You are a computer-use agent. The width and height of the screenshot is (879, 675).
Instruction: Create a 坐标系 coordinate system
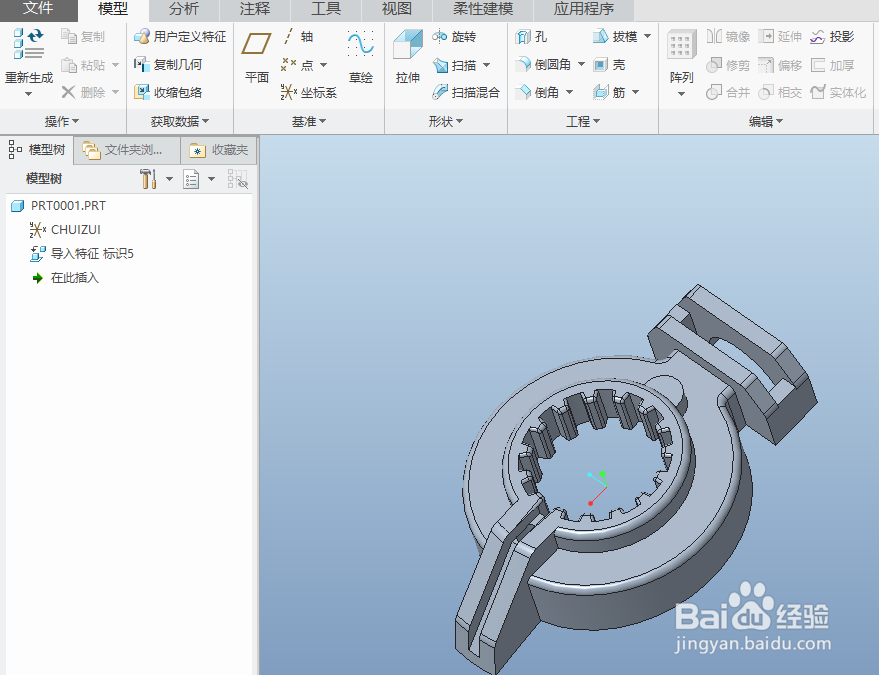tap(308, 92)
